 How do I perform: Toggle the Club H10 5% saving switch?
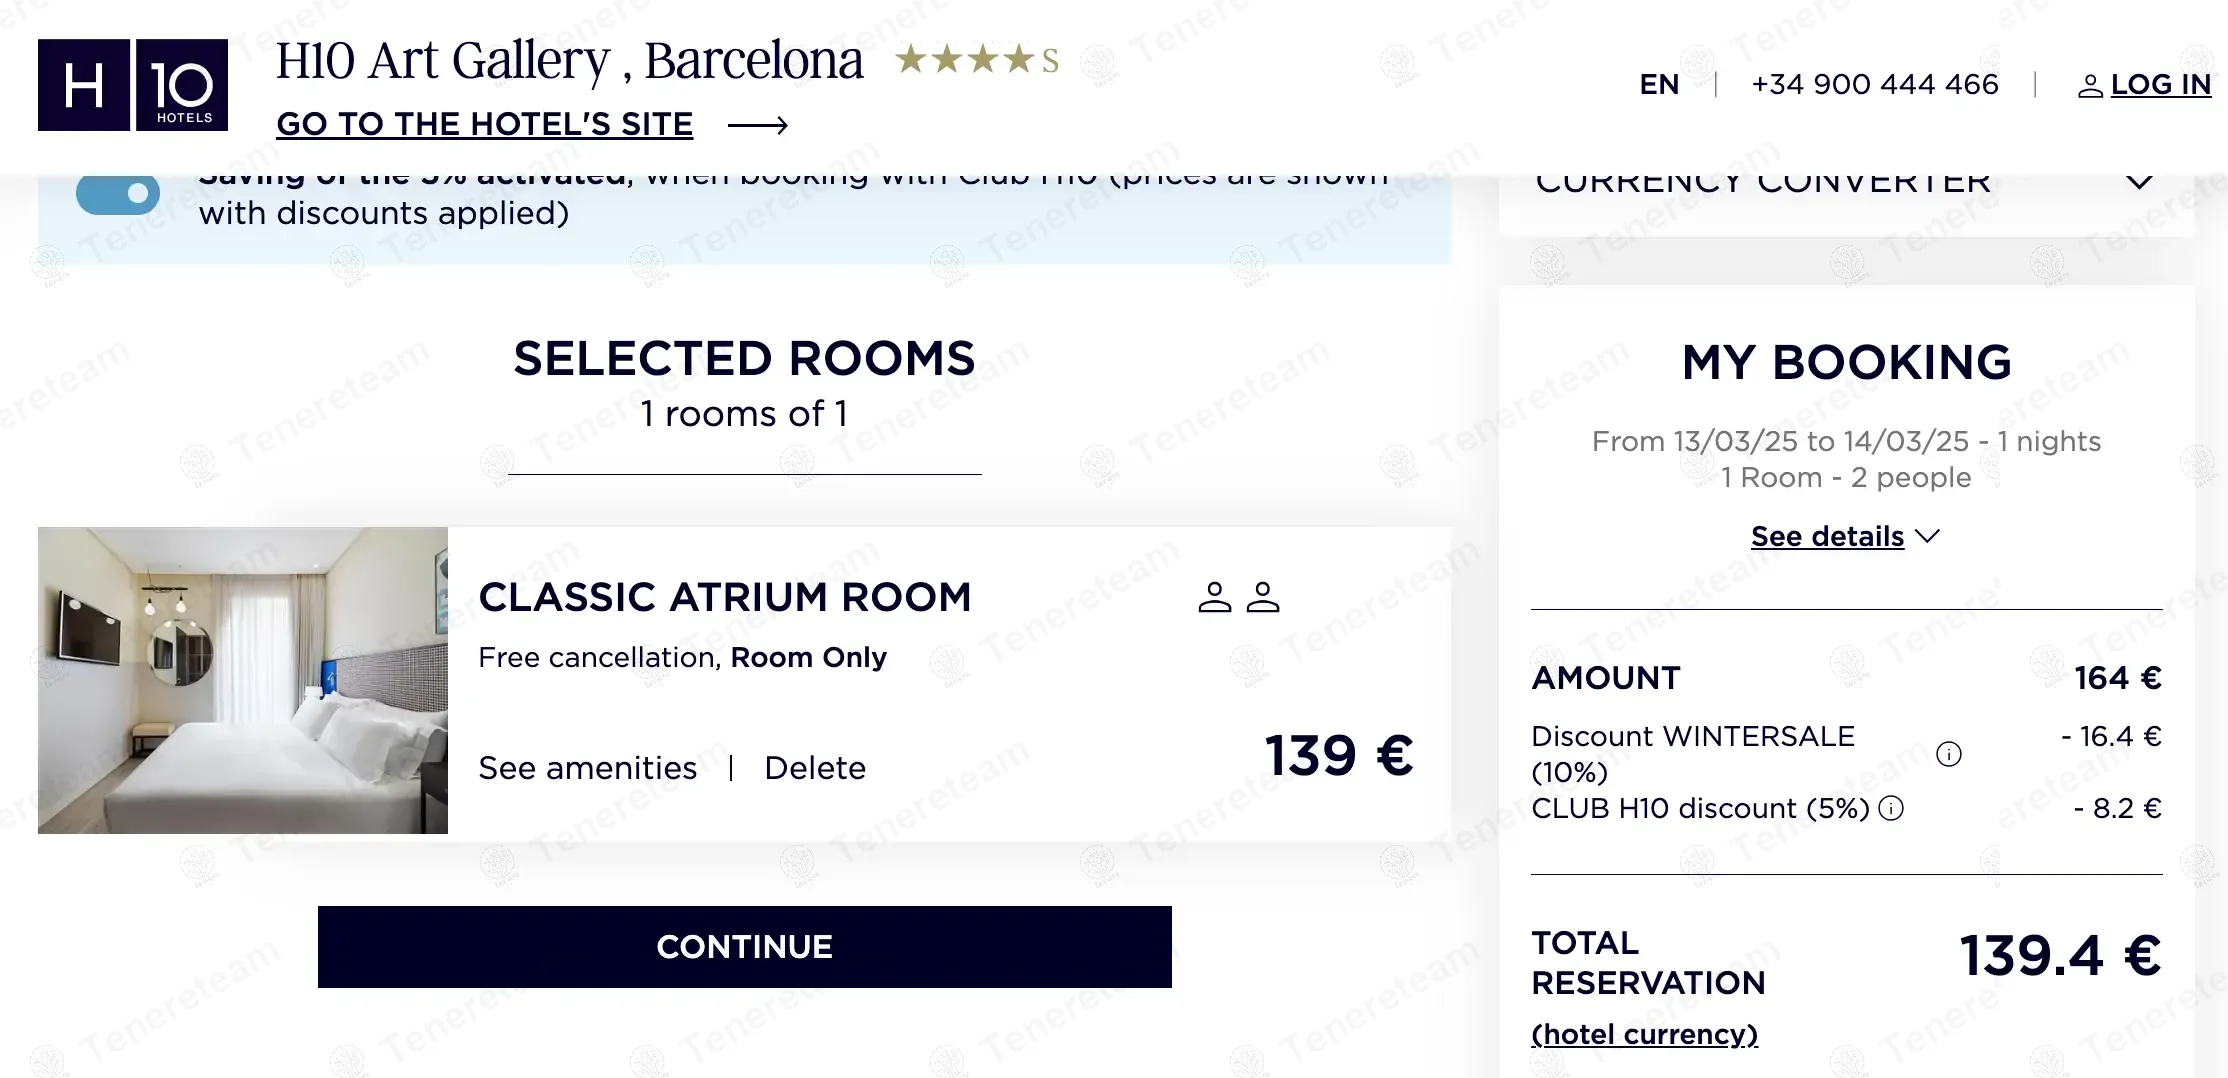[x=118, y=192]
